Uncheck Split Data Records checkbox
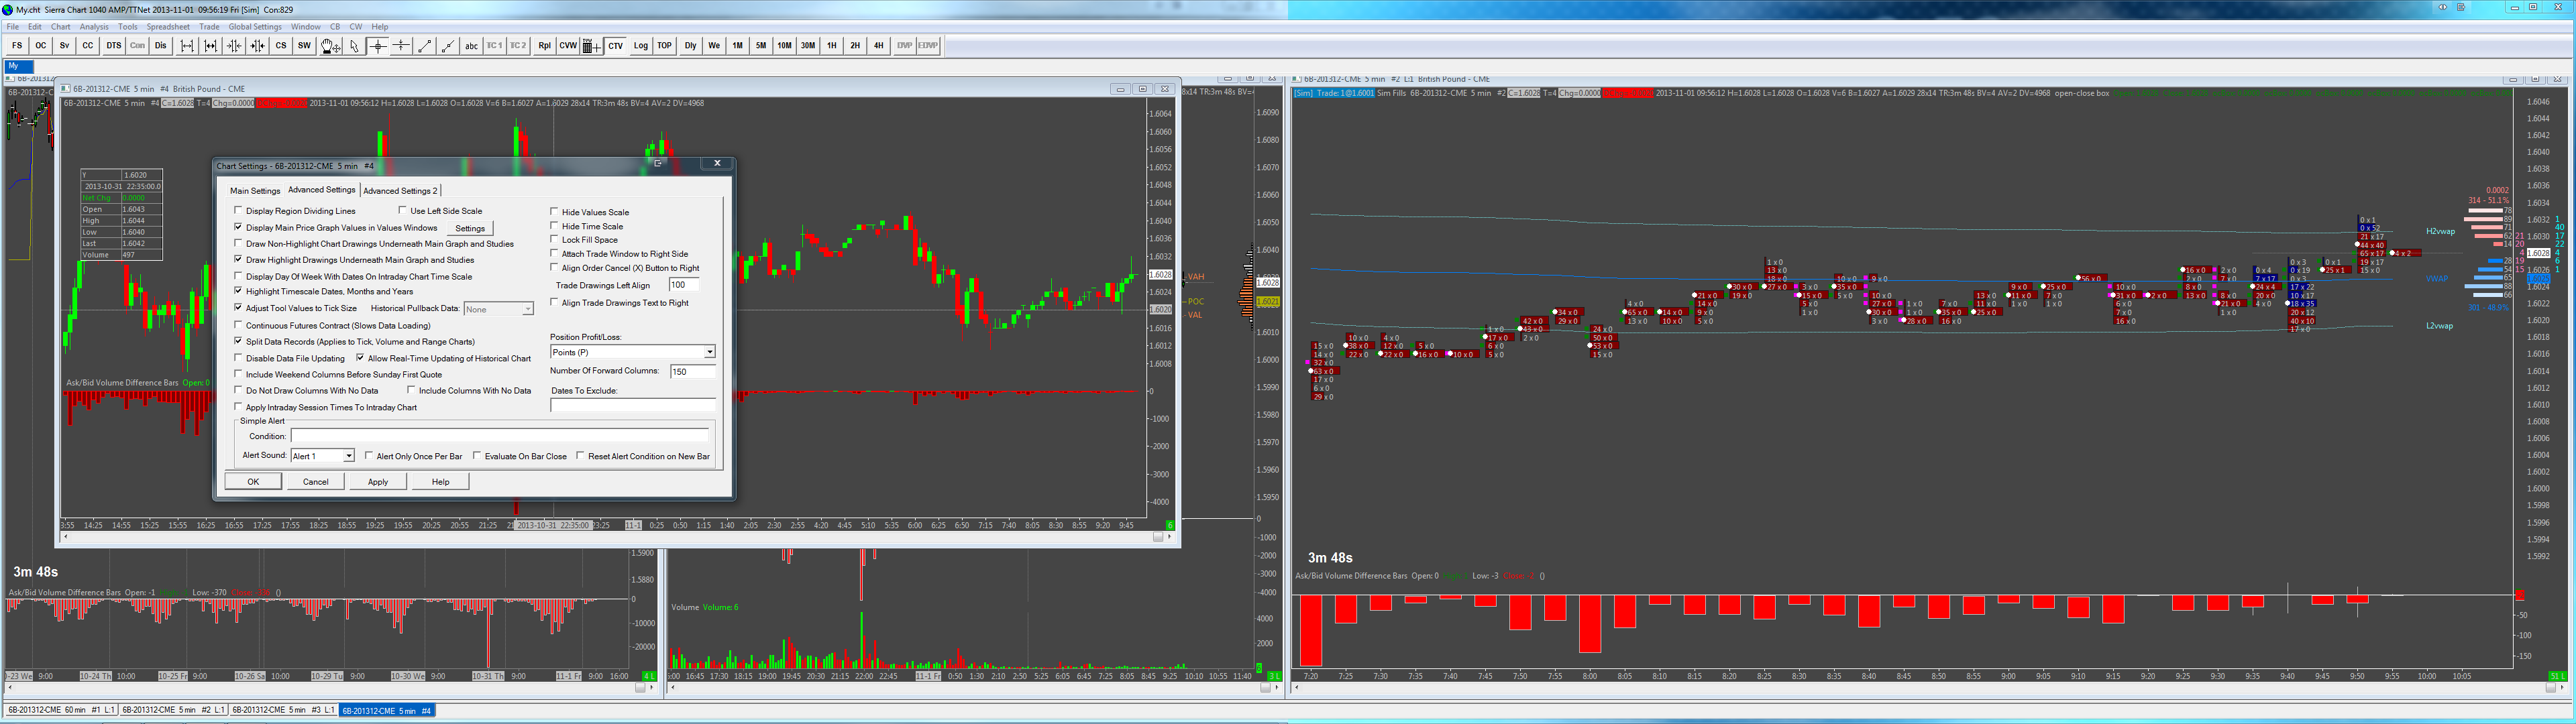The width and height of the screenshot is (2576, 724). click(238, 342)
